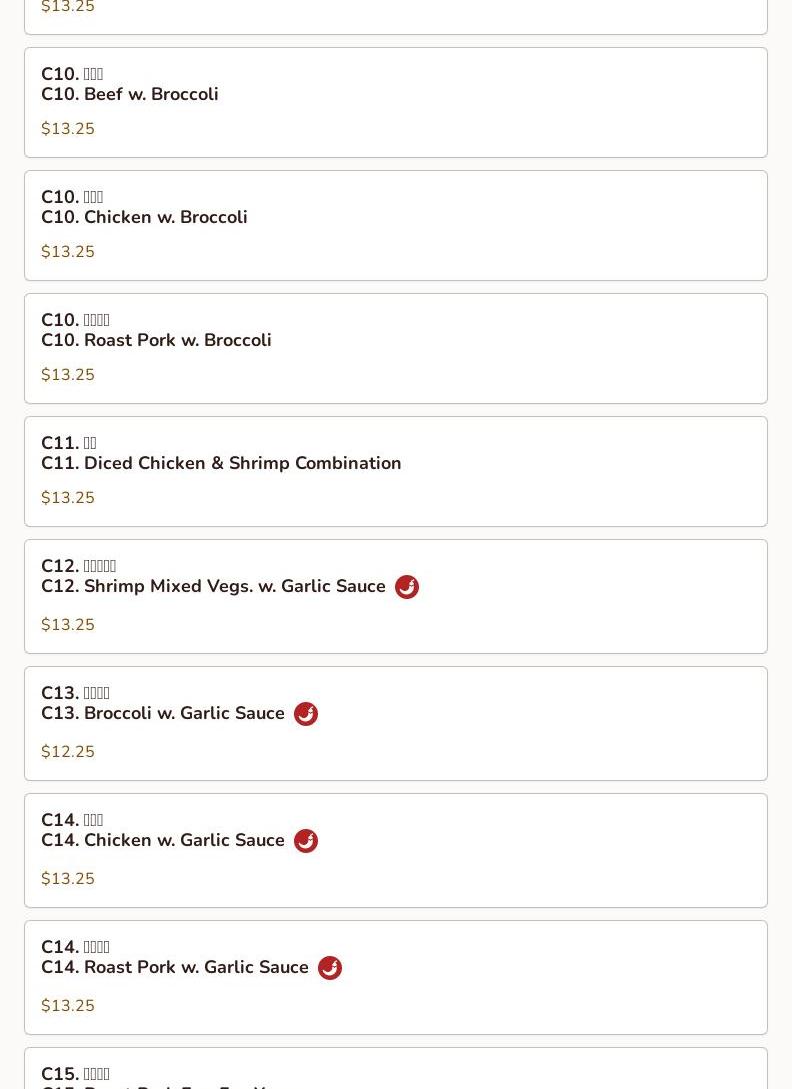
Task: Click spicy icon next to Chicken w. Garlic Sauce
Action: click(306, 841)
